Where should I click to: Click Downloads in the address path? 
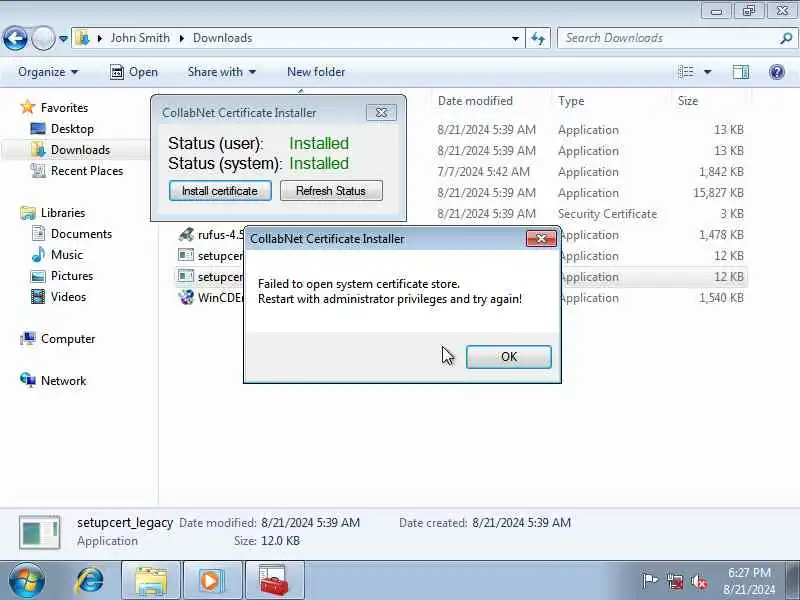pos(222,38)
